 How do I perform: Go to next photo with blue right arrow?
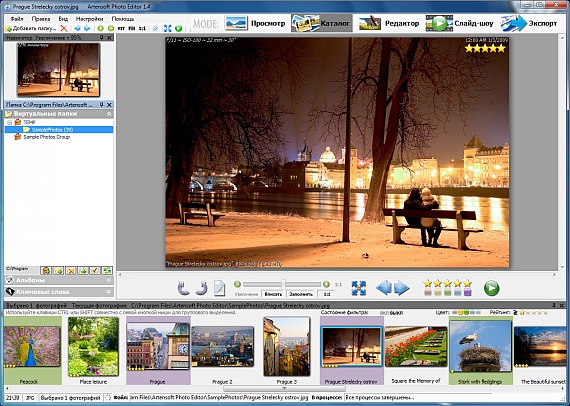402,288
